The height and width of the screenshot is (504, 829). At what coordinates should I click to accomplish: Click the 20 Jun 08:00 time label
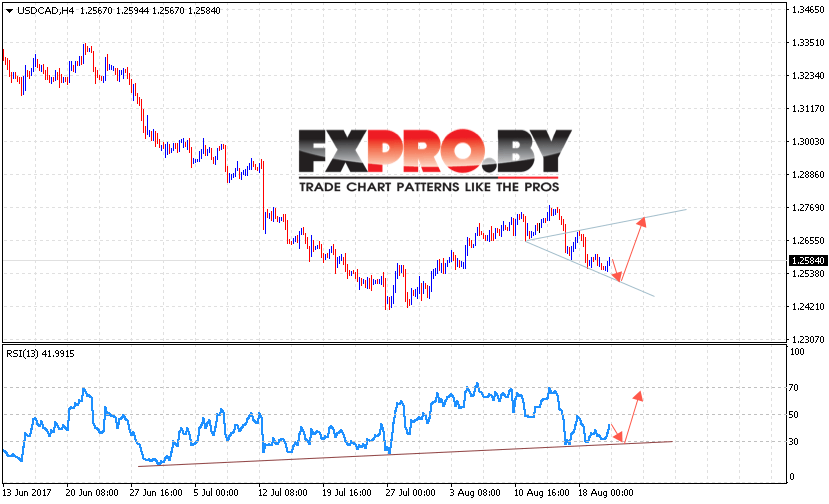click(x=92, y=493)
